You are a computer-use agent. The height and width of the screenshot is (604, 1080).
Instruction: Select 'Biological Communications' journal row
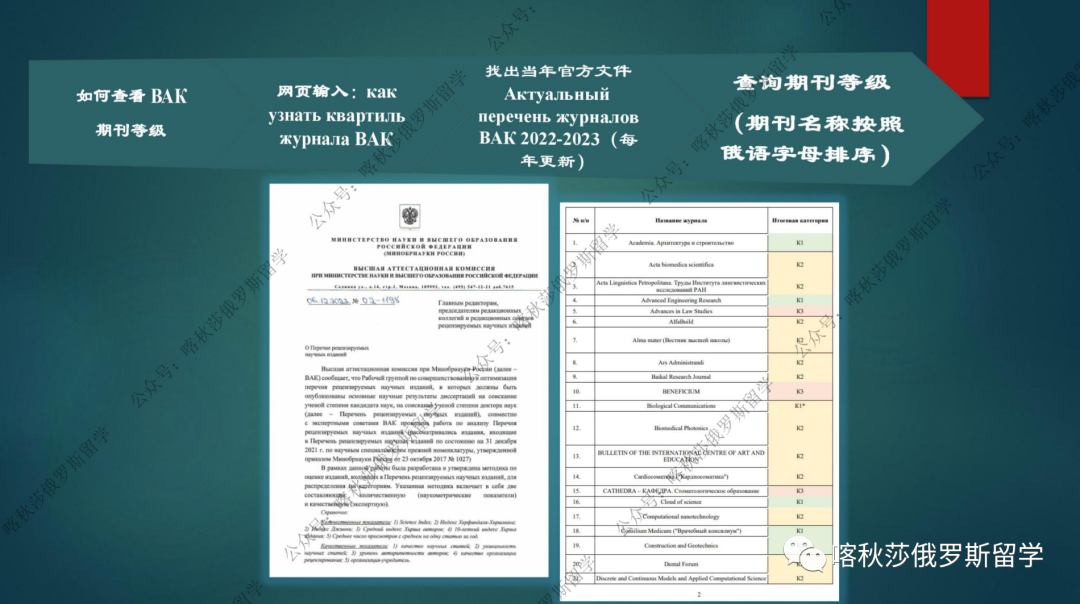(x=699, y=406)
